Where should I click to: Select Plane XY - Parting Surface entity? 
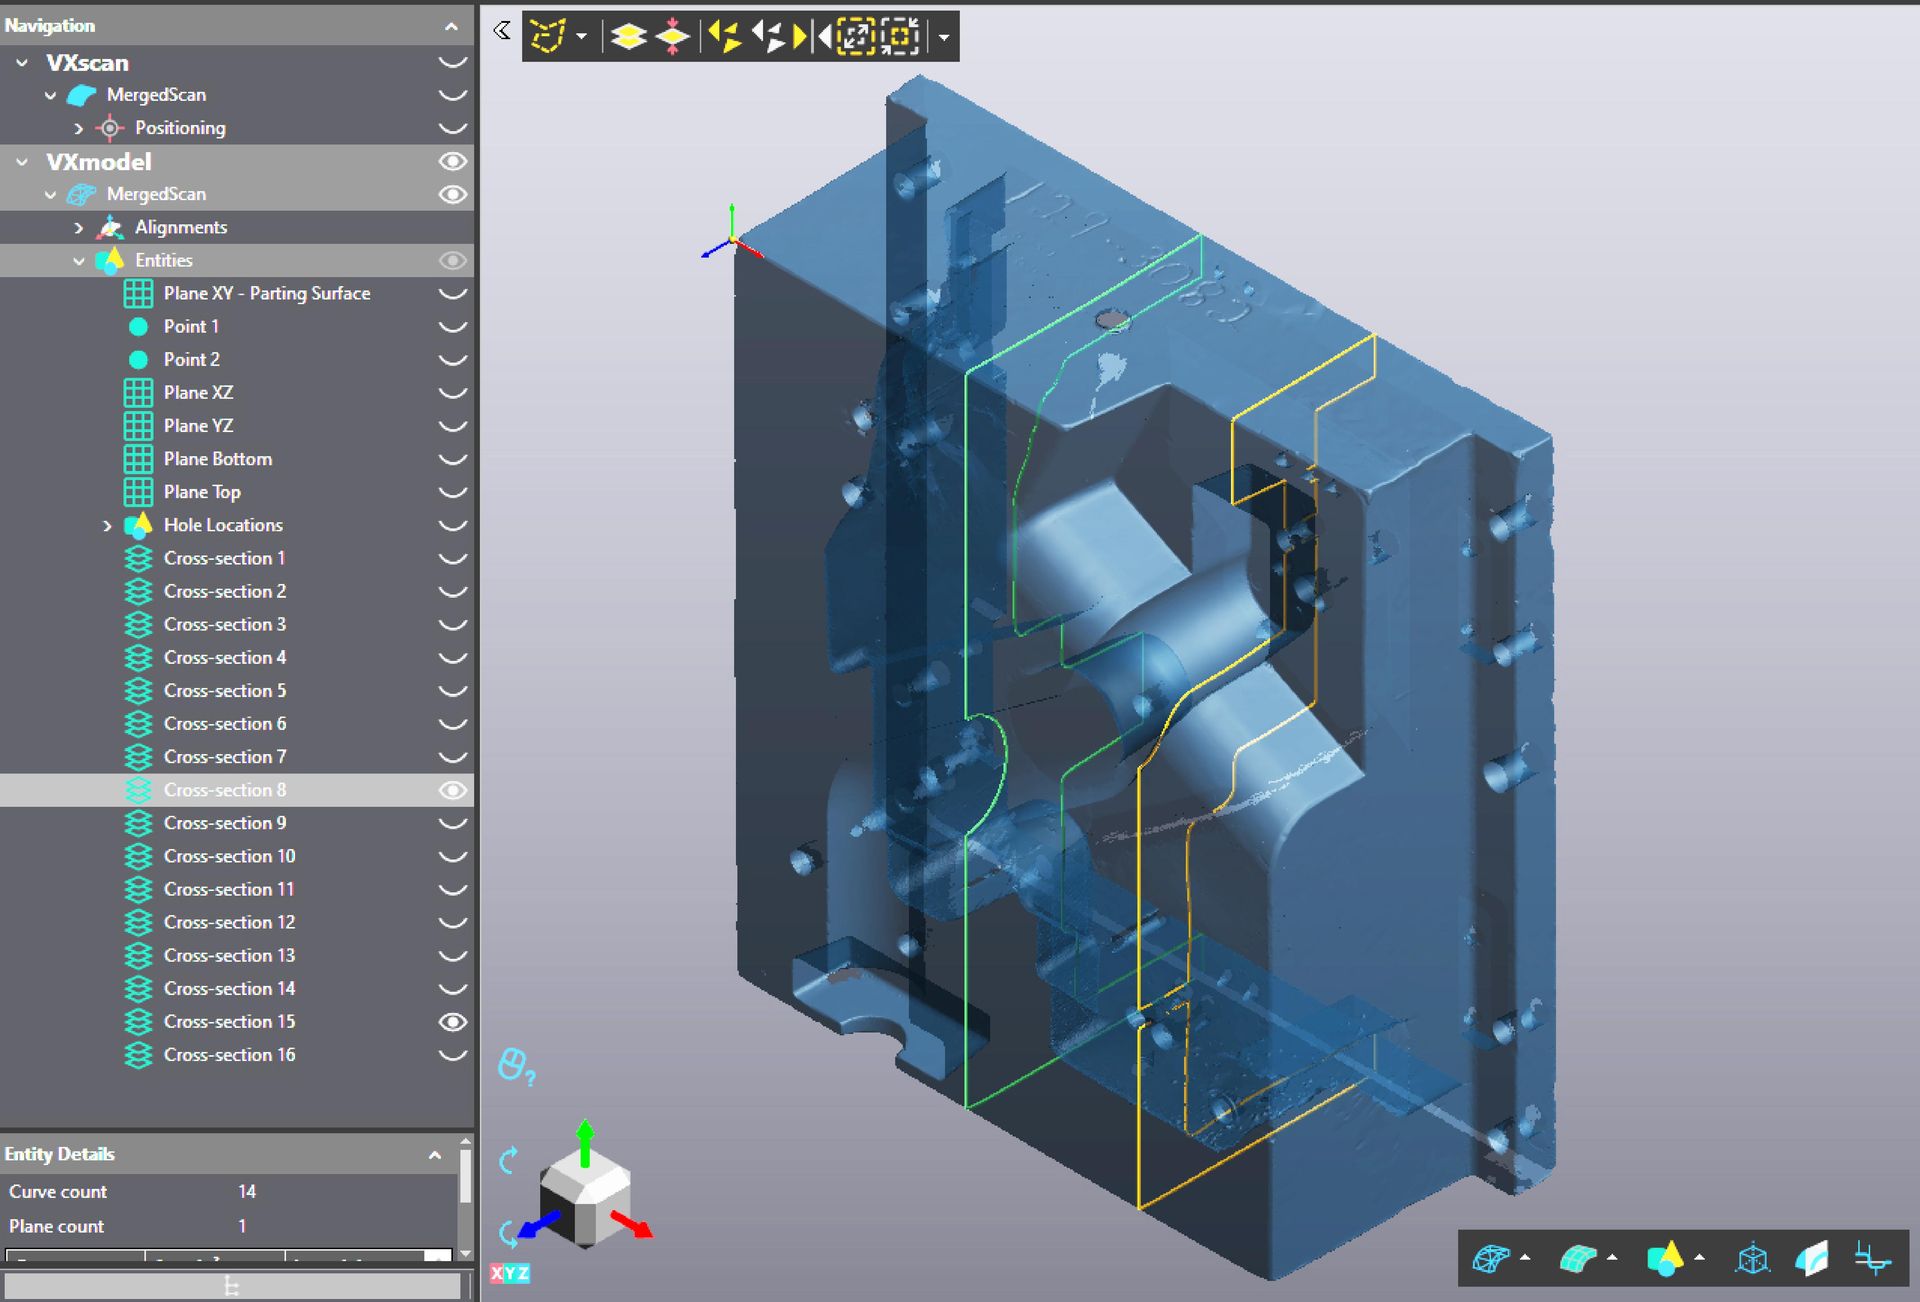point(266,293)
